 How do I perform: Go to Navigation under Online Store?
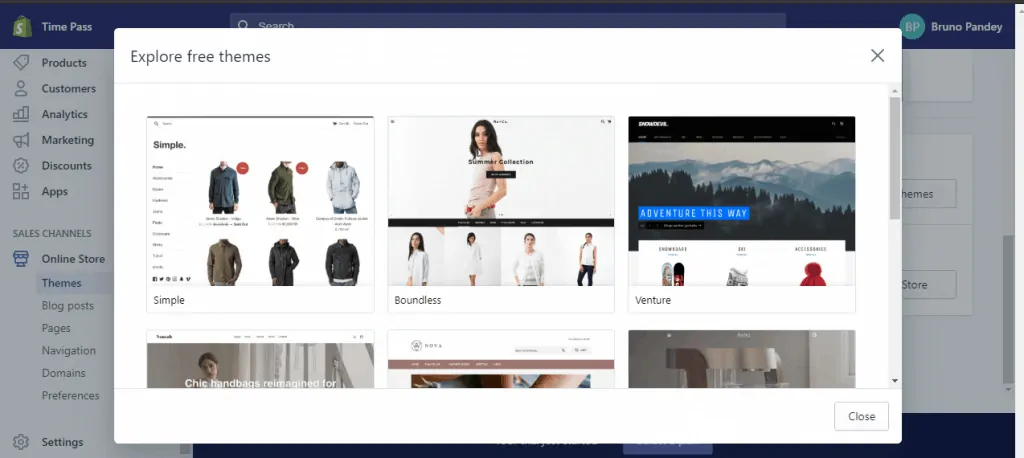pos(69,351)
